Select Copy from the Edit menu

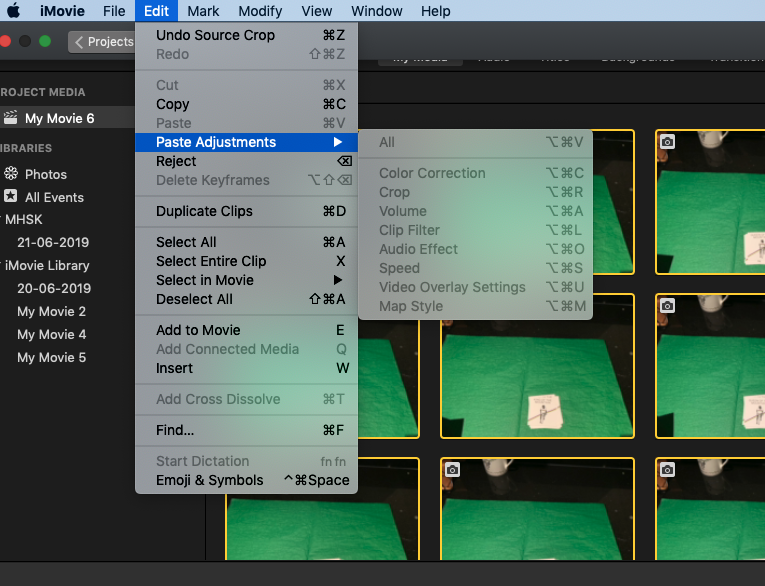173,104
